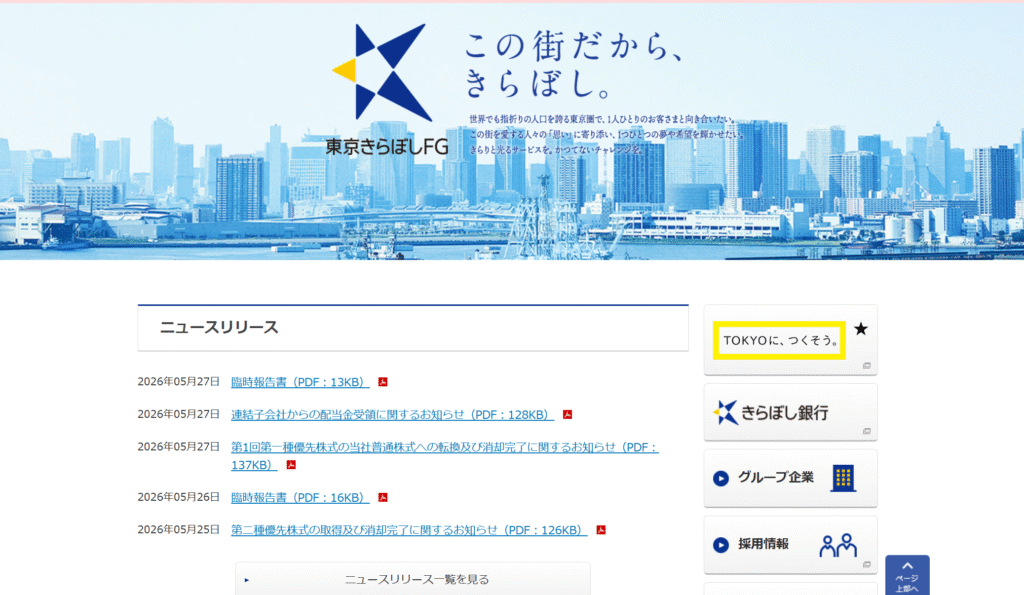Click PDF icon beside the 128KB notice

pos(568,415)
